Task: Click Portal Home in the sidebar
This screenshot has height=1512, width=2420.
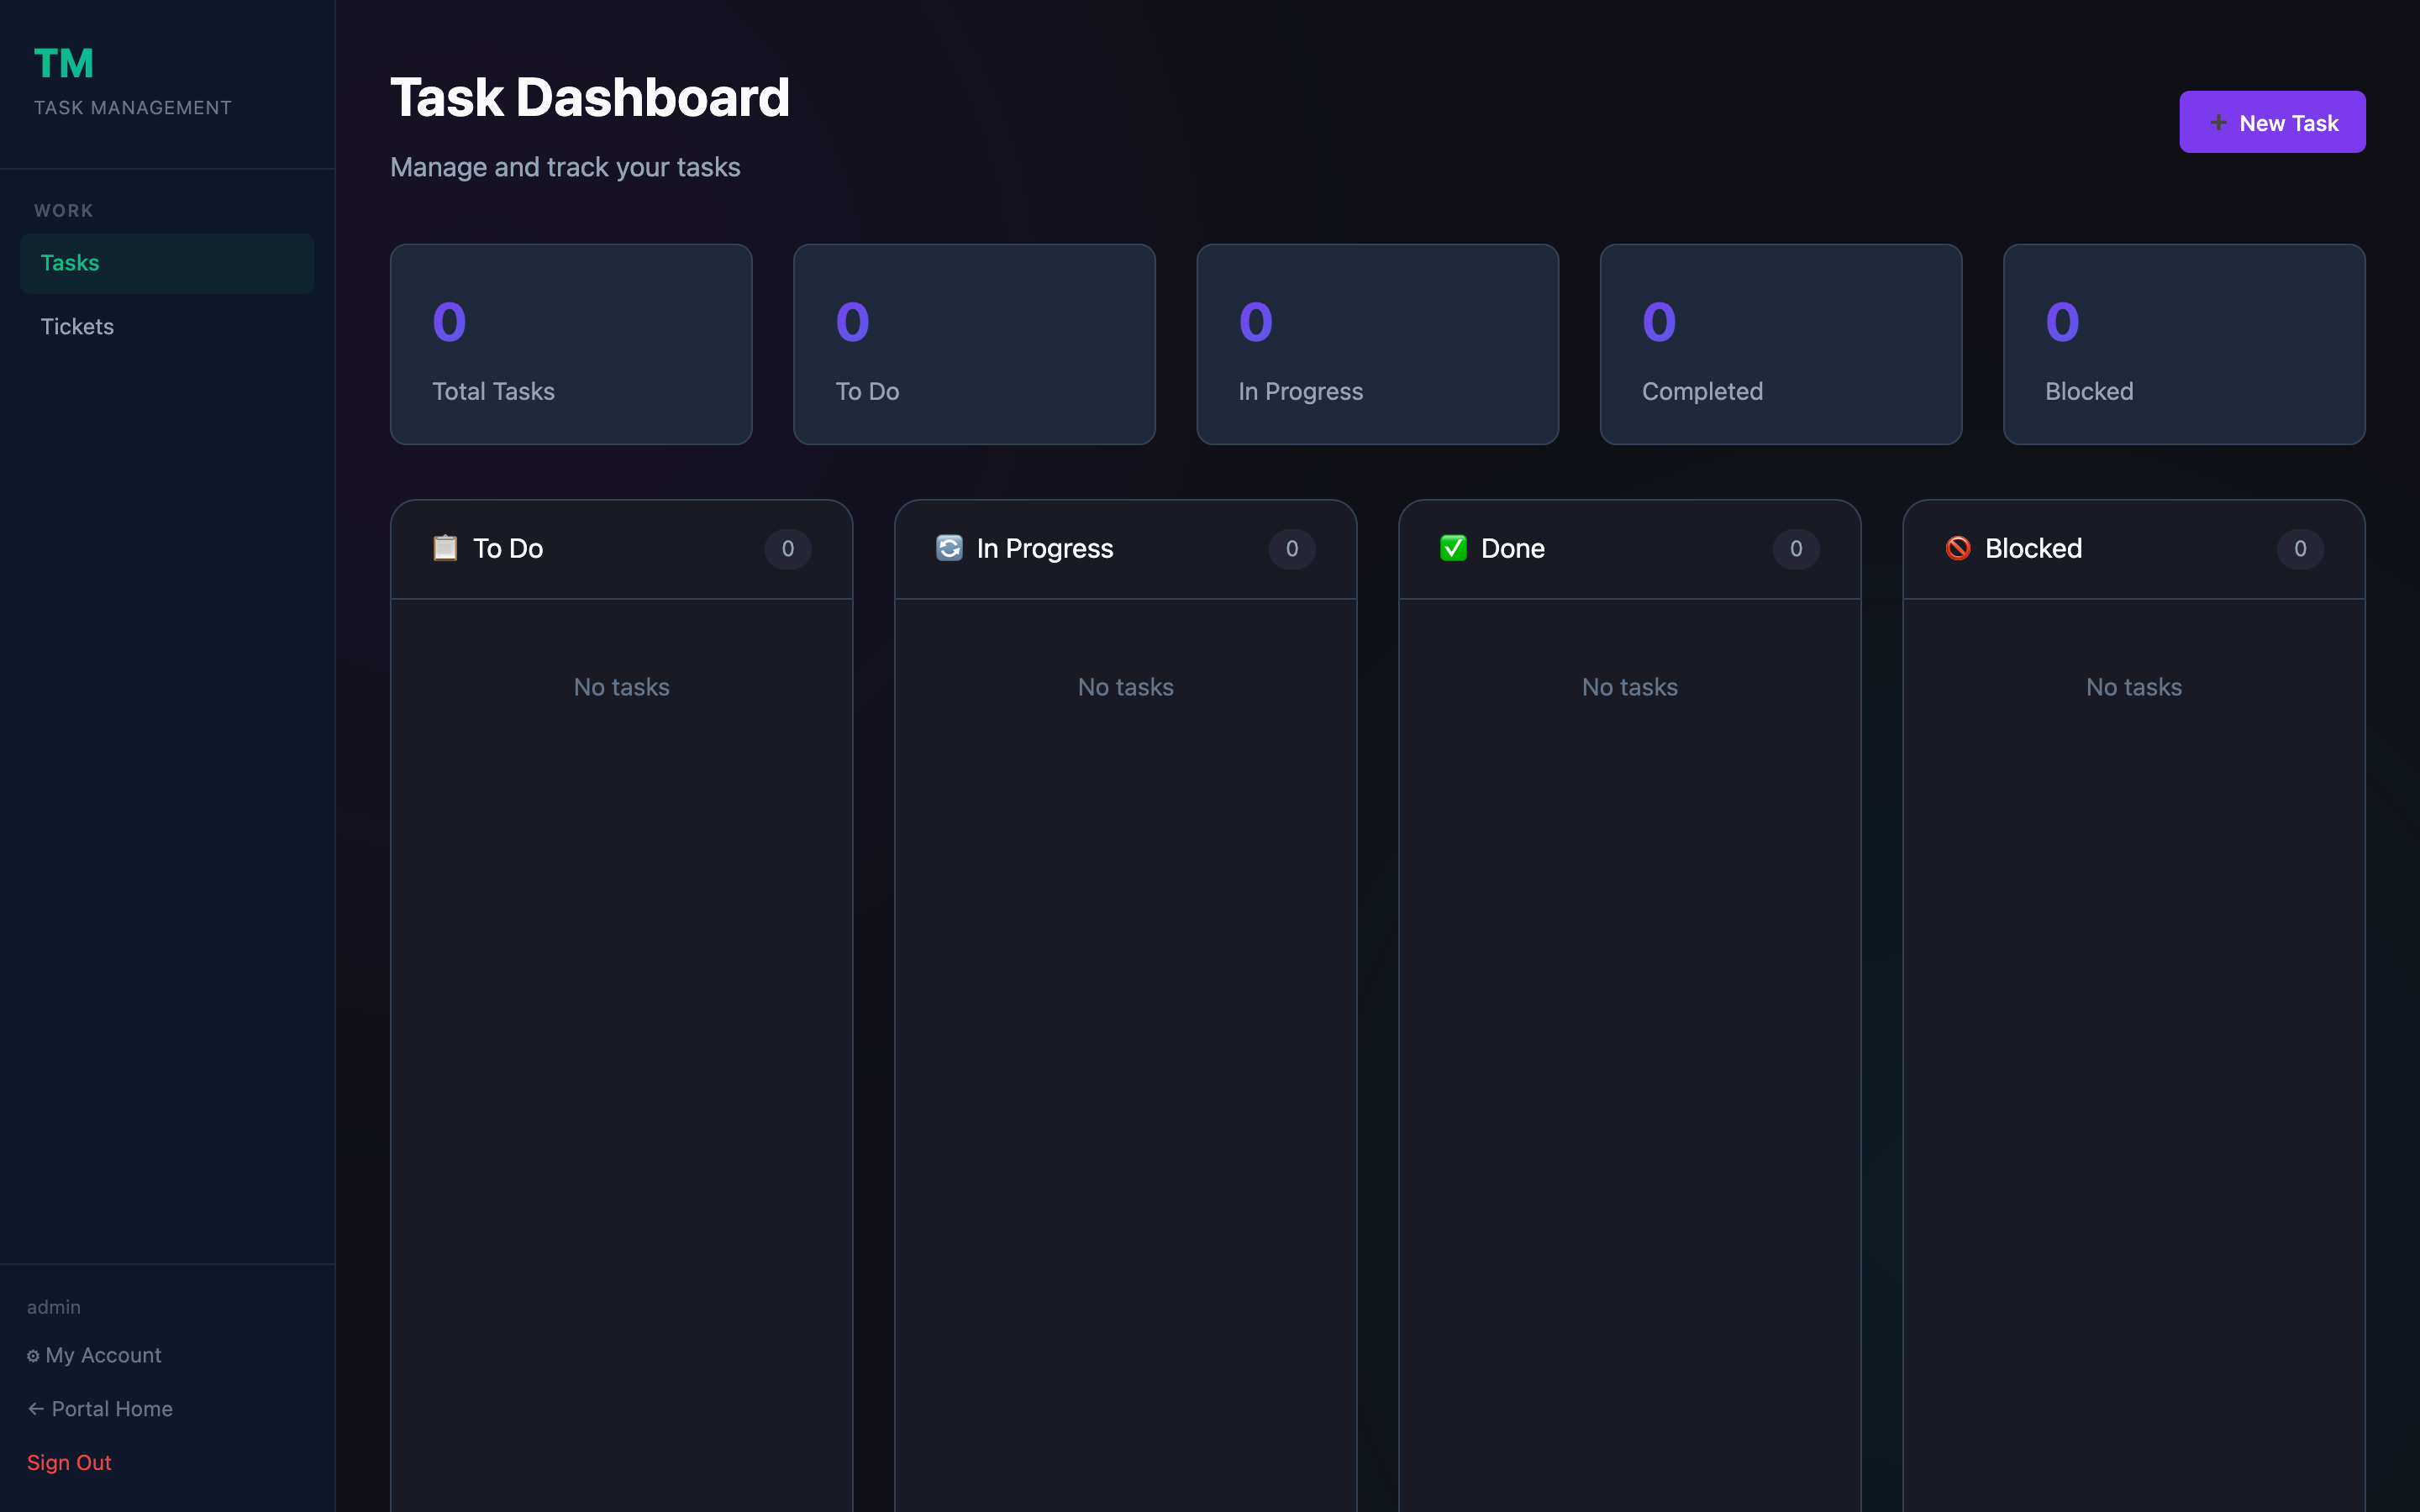Action: (x=110, y=1408)
